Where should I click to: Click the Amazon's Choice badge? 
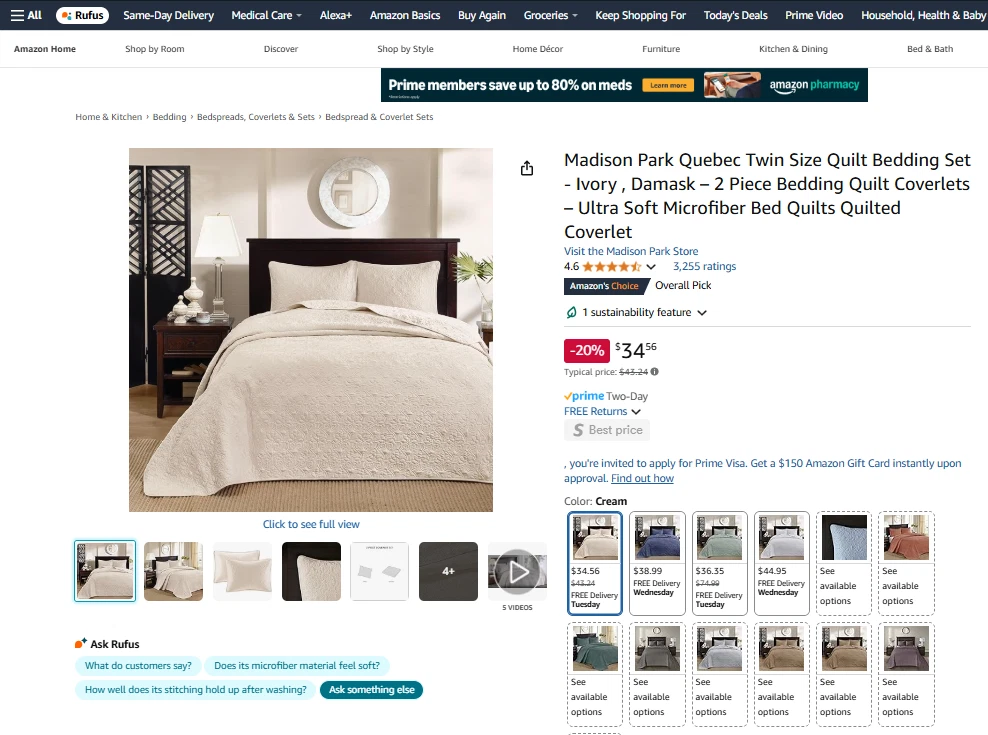pos(604,286)
